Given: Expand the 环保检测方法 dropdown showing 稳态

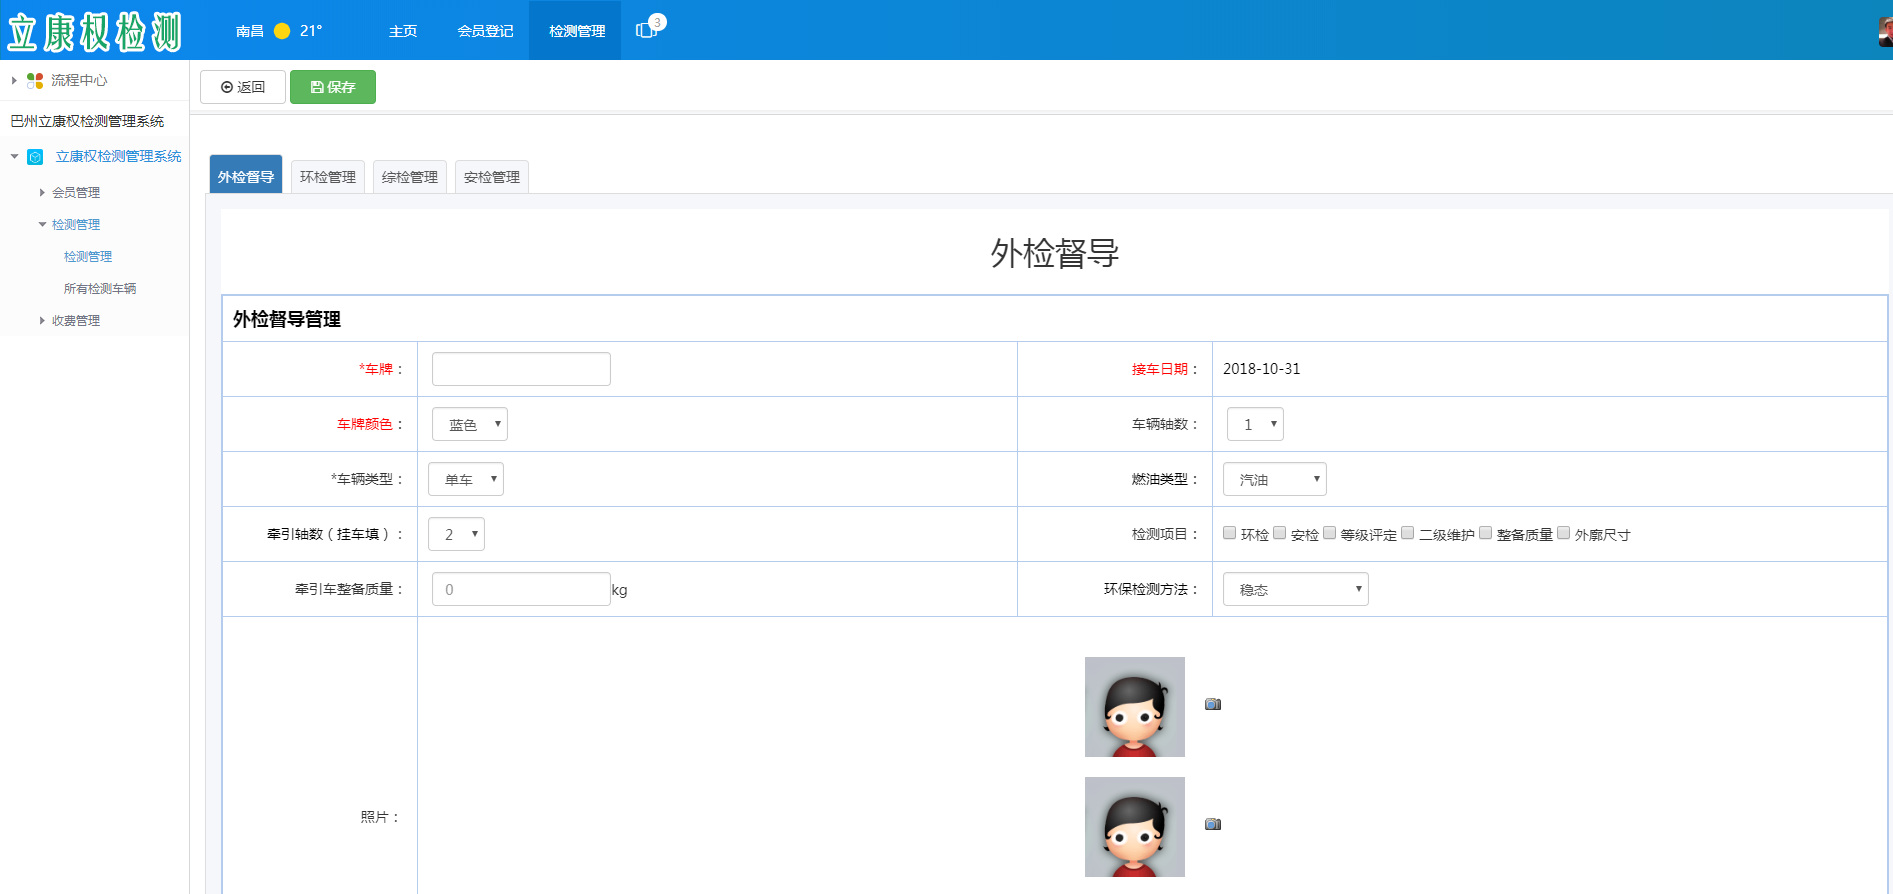Looking at the screenshot, I should pyautogui.click(x=1295, y=589).
